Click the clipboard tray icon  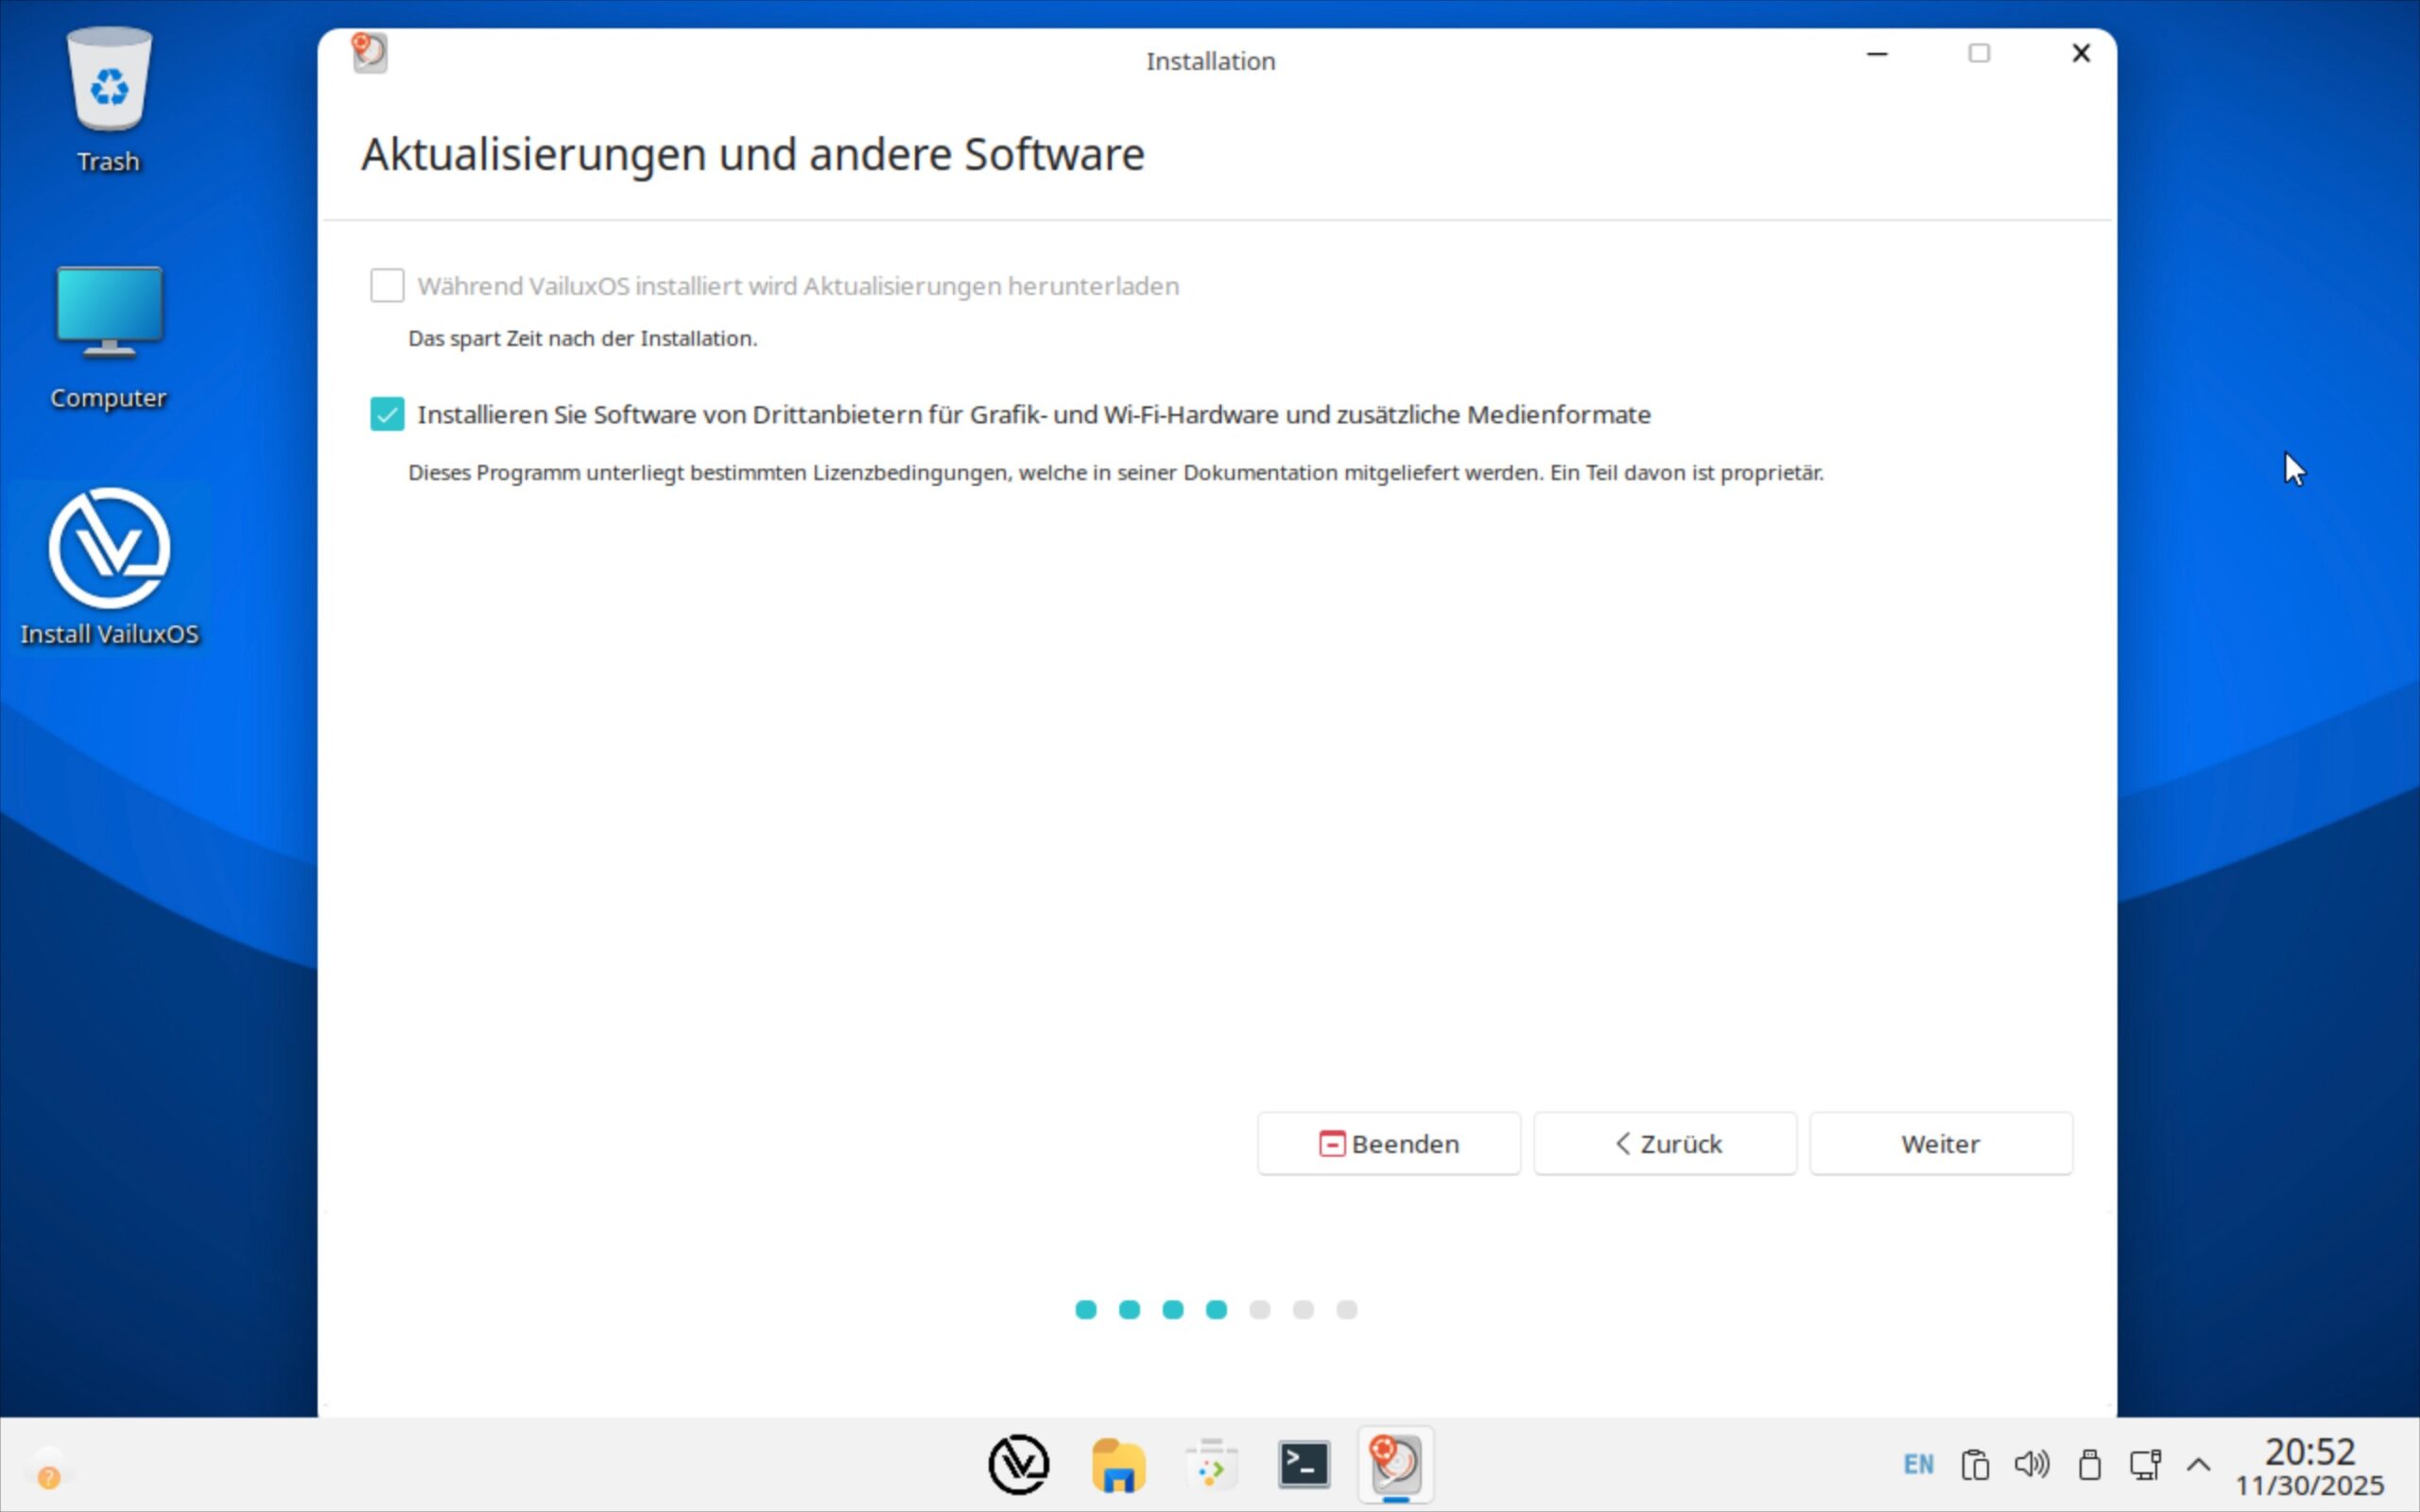point(1975,1465)
